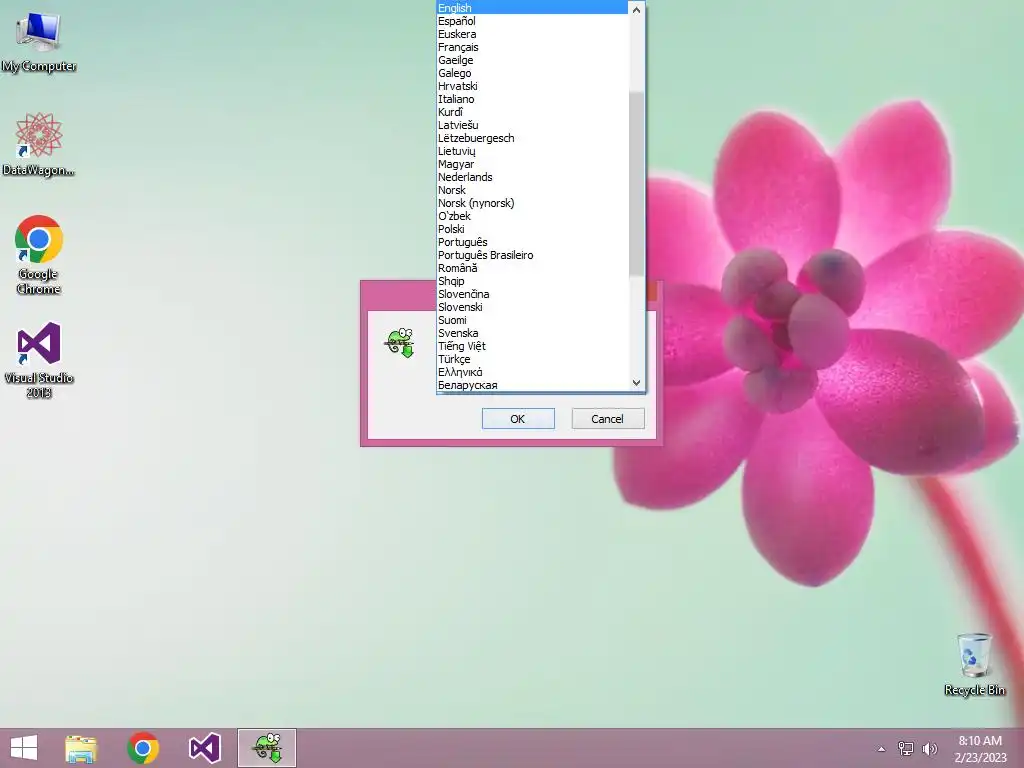Select Italiano in the language list

pos(532,99)
